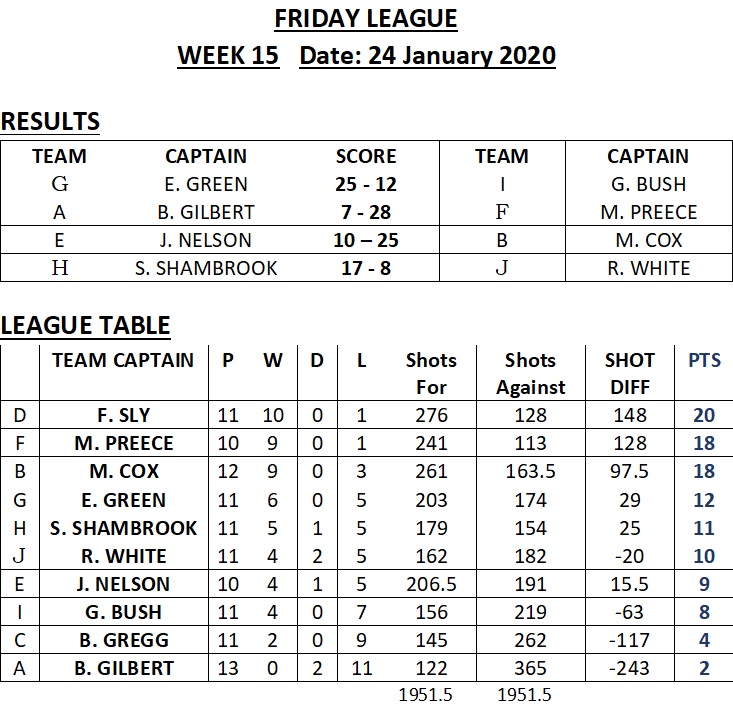Click the 7 - 28 score entry
The width and height of the screenshot is (733, 708).
click(x=366, y=212)
